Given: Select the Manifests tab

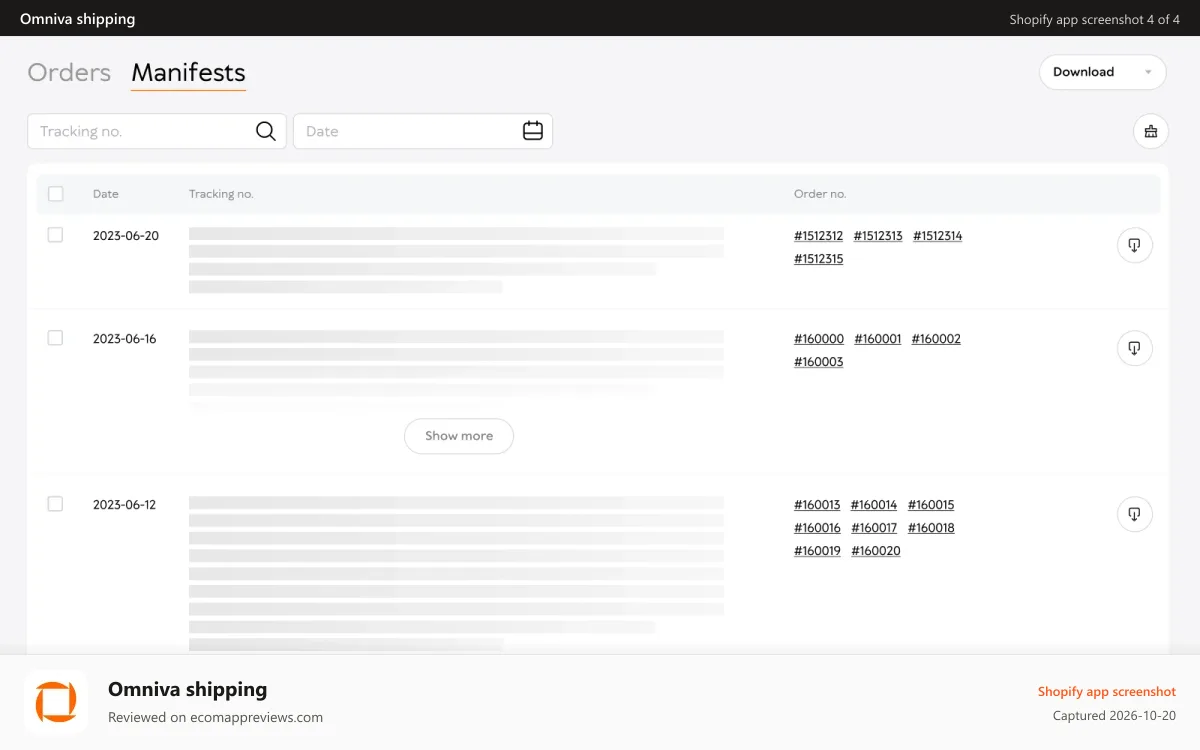Looking at the screenshot, I should (188, 72).
